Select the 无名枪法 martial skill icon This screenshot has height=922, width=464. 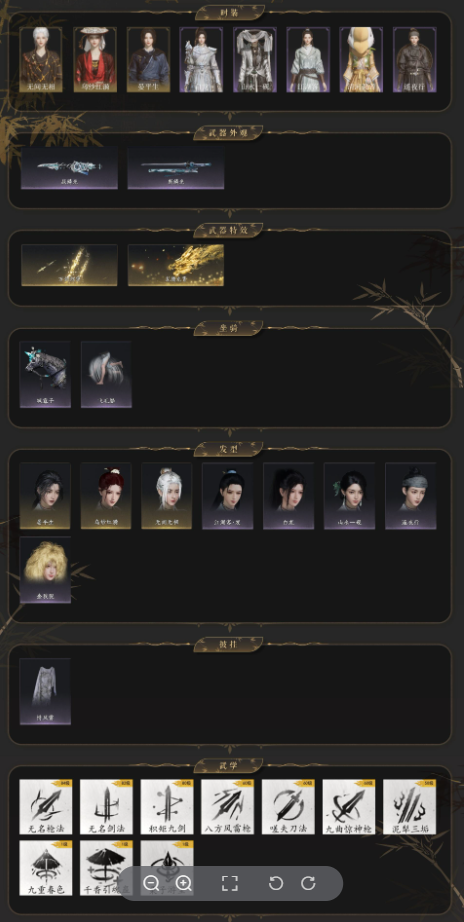pos(46,807)
